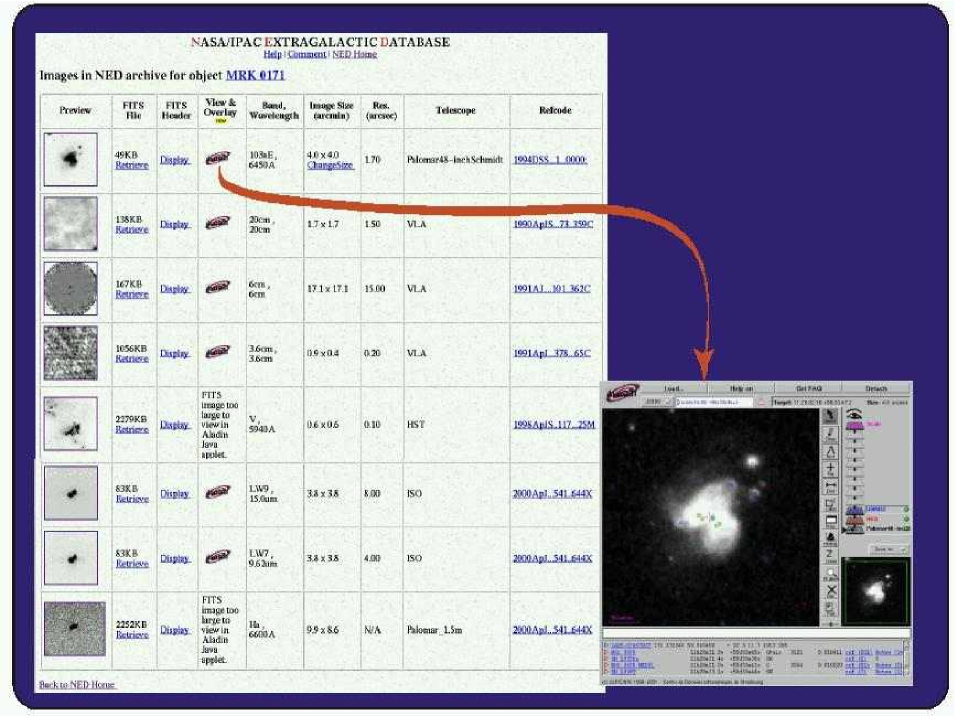The image size is (955, 716).
Task: Activate the plus-cross tool in Aladin toolbar
Action: [x=831, y=469]
